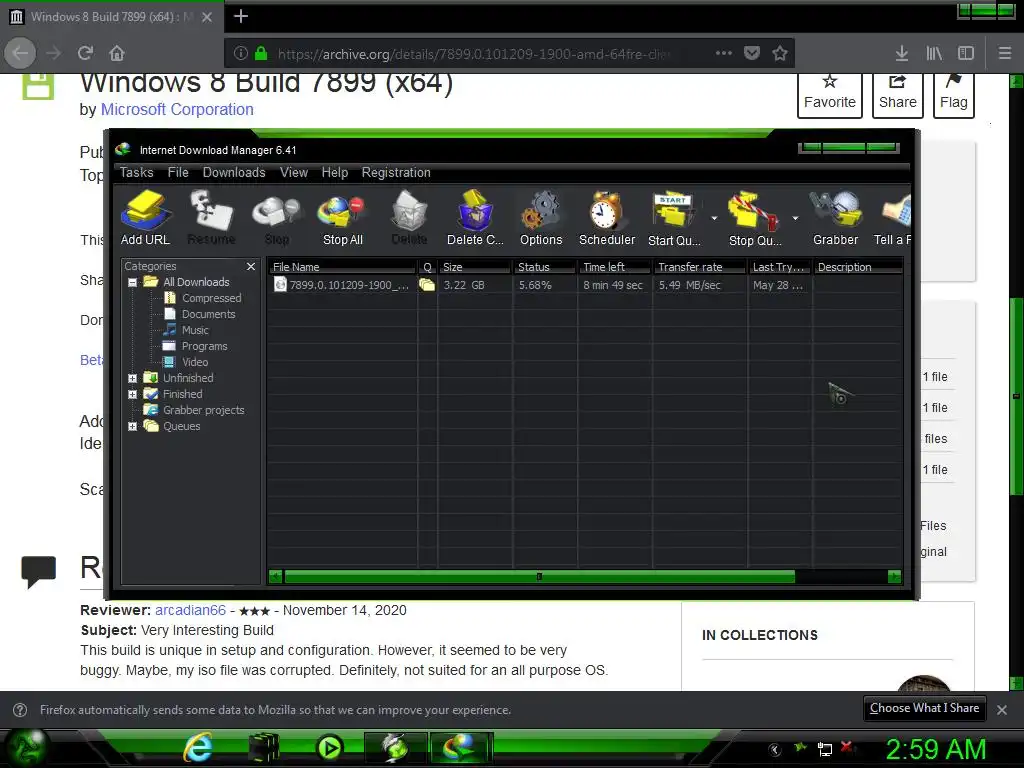Open Start Queue dropdown arrow
This screenshot has width=1024, height=768.
pyautogui.click(x=714, y=218)
